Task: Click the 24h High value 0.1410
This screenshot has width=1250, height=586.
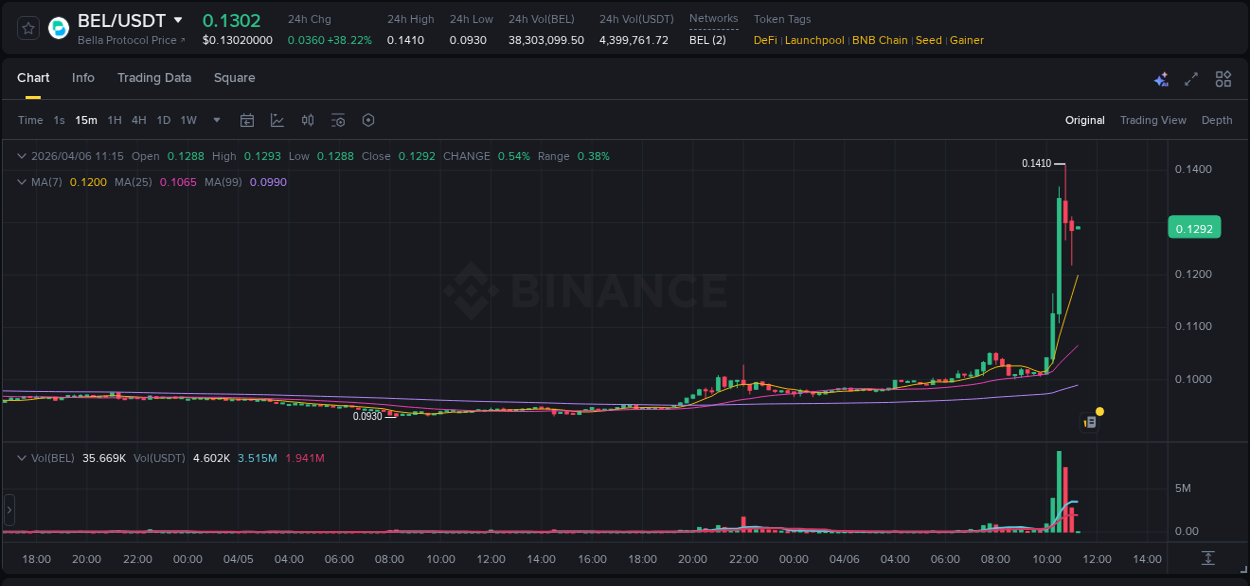Action: 406,40
